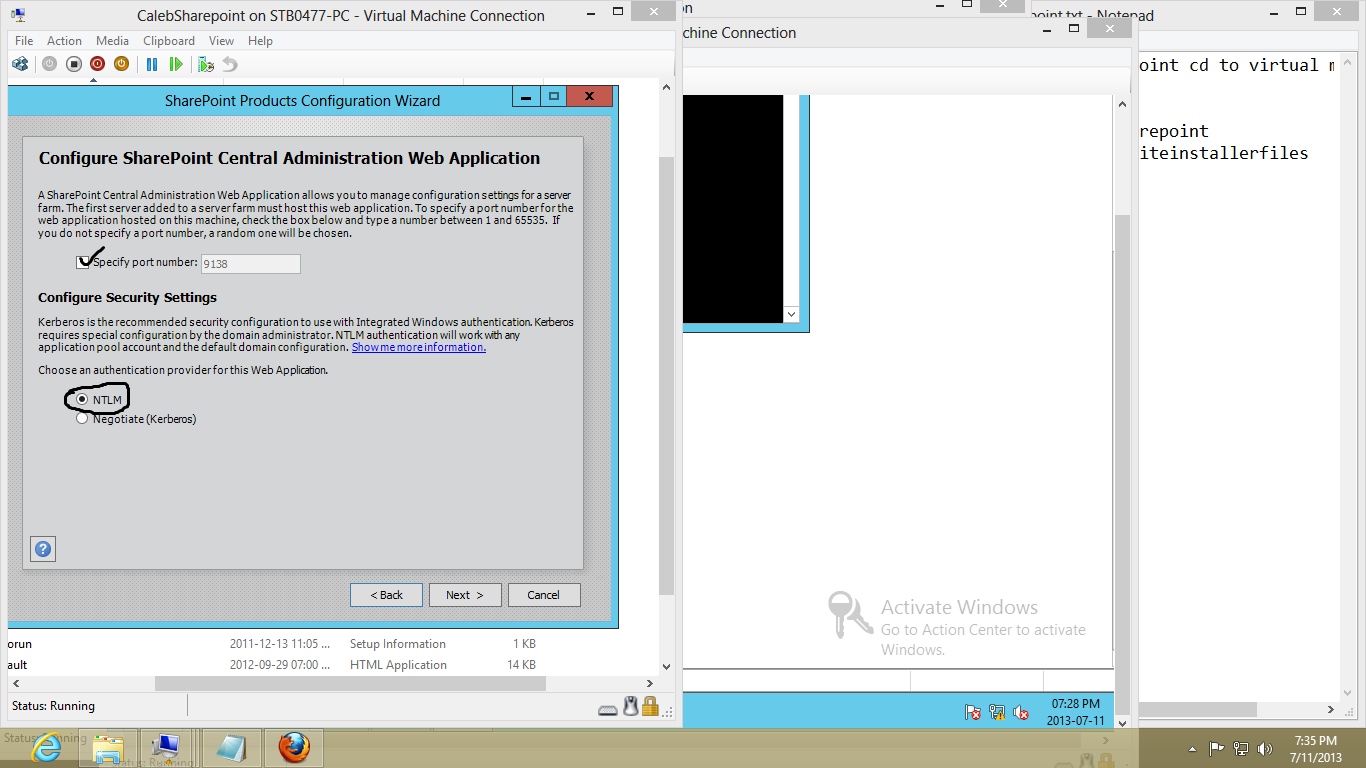This screenshot has height=768, width=1366.
Task: Click the Turn Off VM stop icon
Action: click(x=74, y=64)
